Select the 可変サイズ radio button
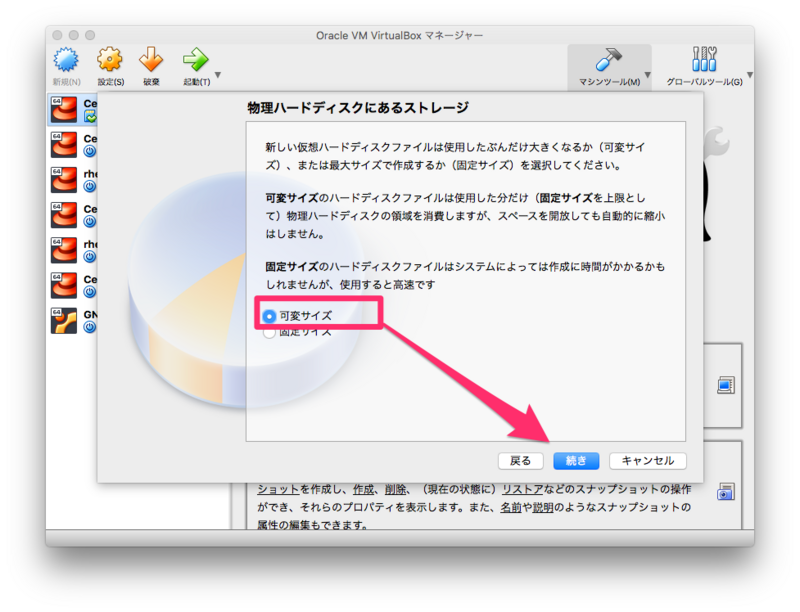 [x=269, y=316]
